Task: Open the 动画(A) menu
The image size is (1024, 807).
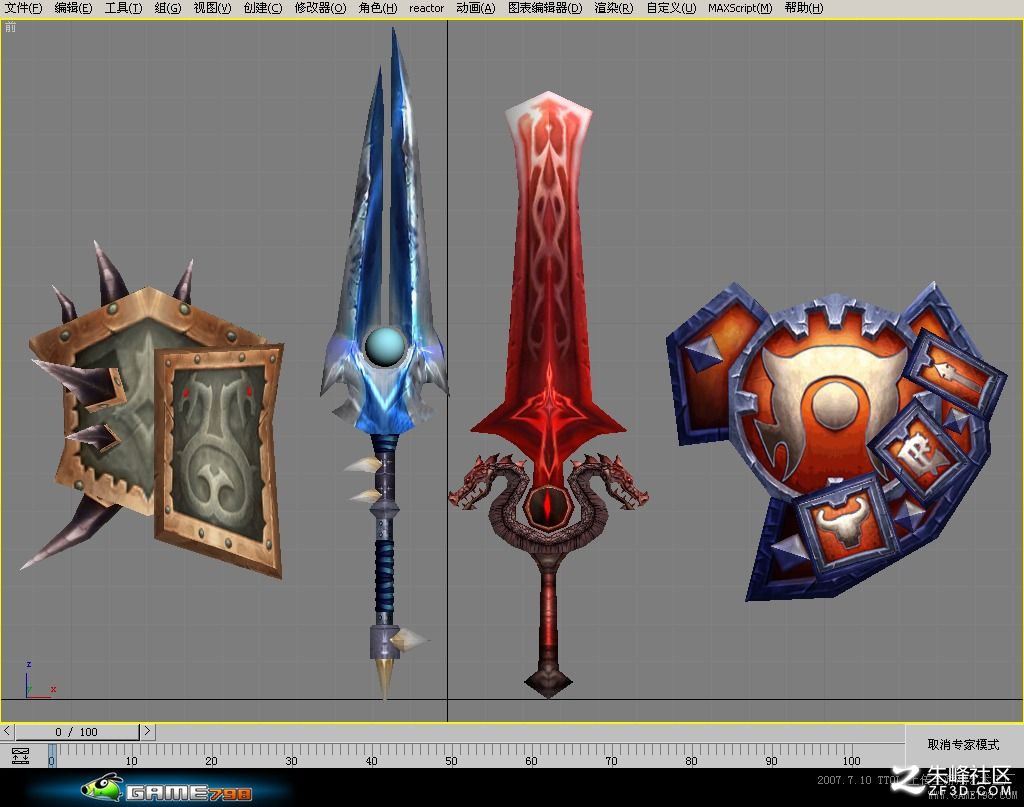Action: pyautogui.click(x=475, y=8)
